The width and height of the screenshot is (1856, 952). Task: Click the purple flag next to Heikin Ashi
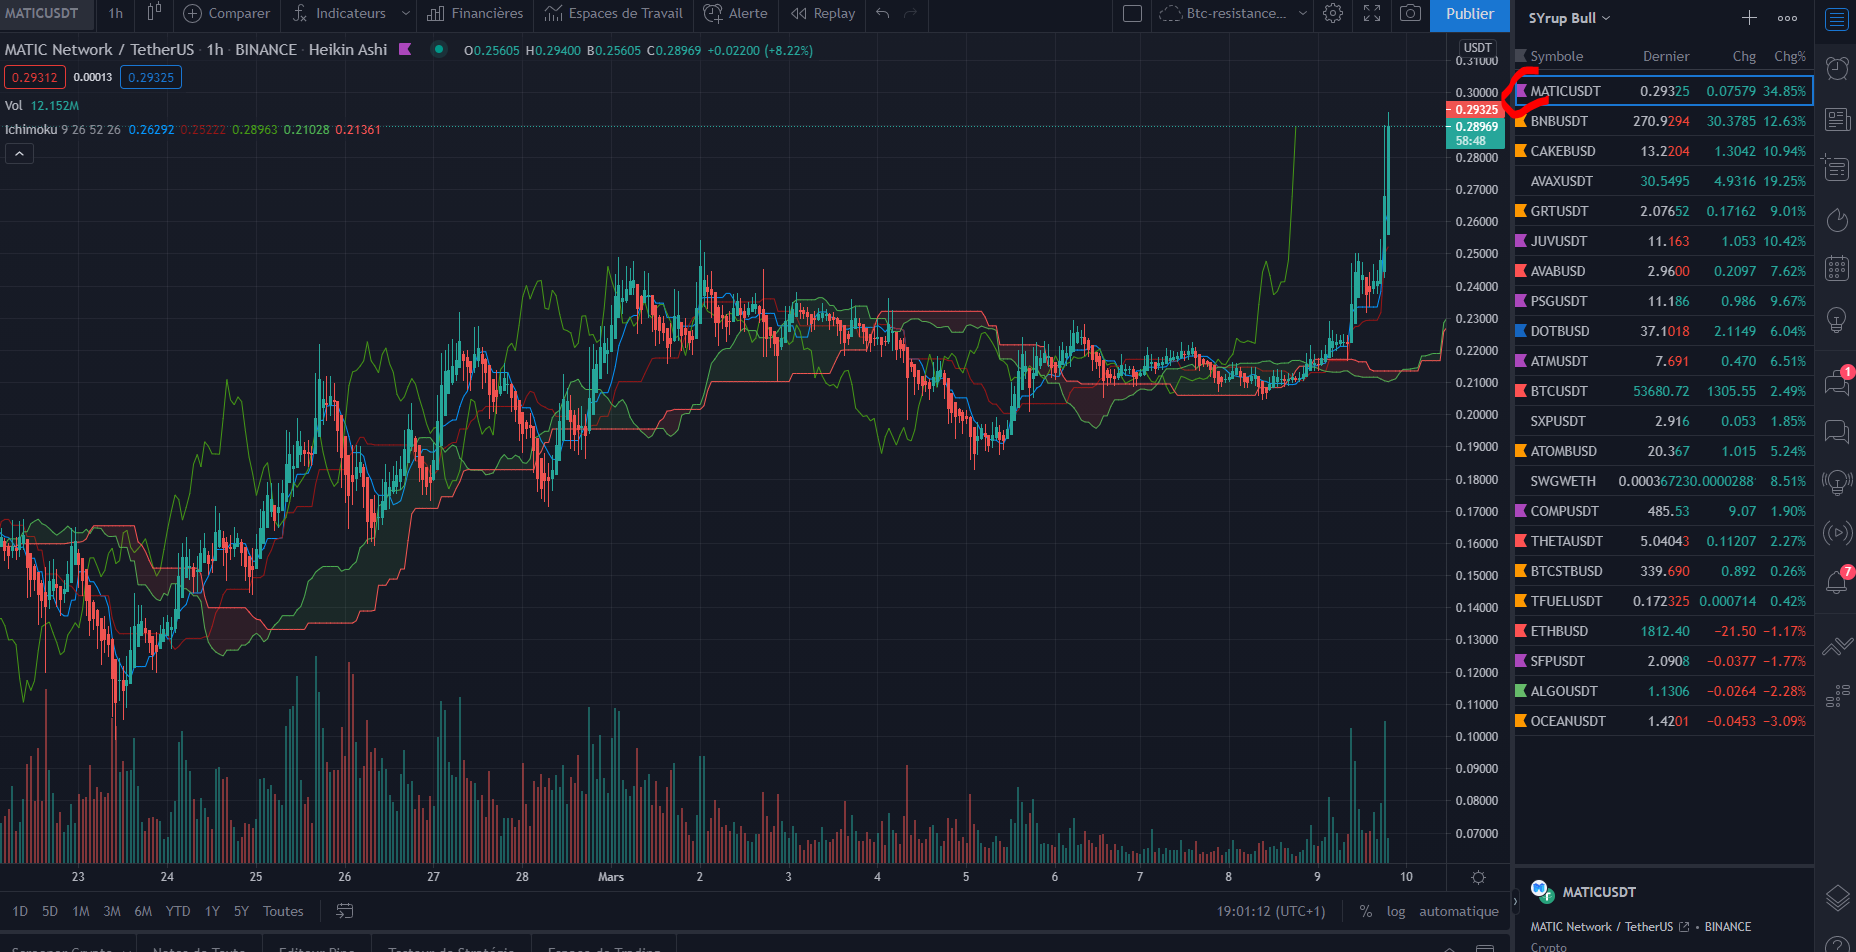click(x=405, y=49)
